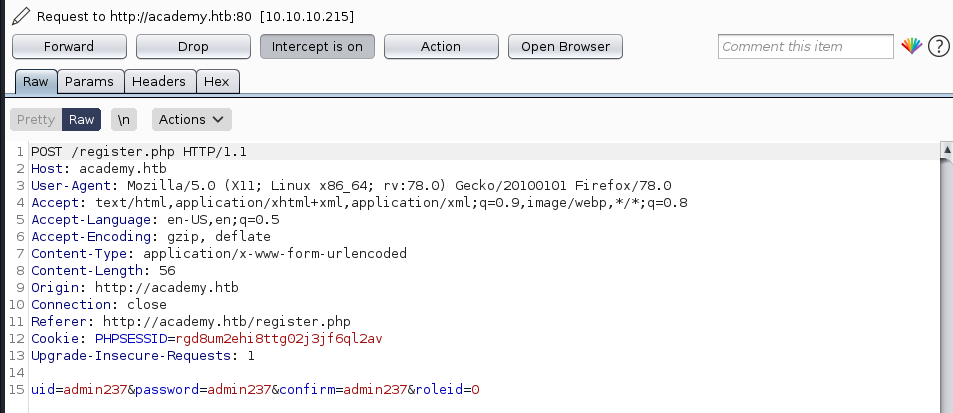
Task: Select the Hex tab
Action: coord(217,82)
